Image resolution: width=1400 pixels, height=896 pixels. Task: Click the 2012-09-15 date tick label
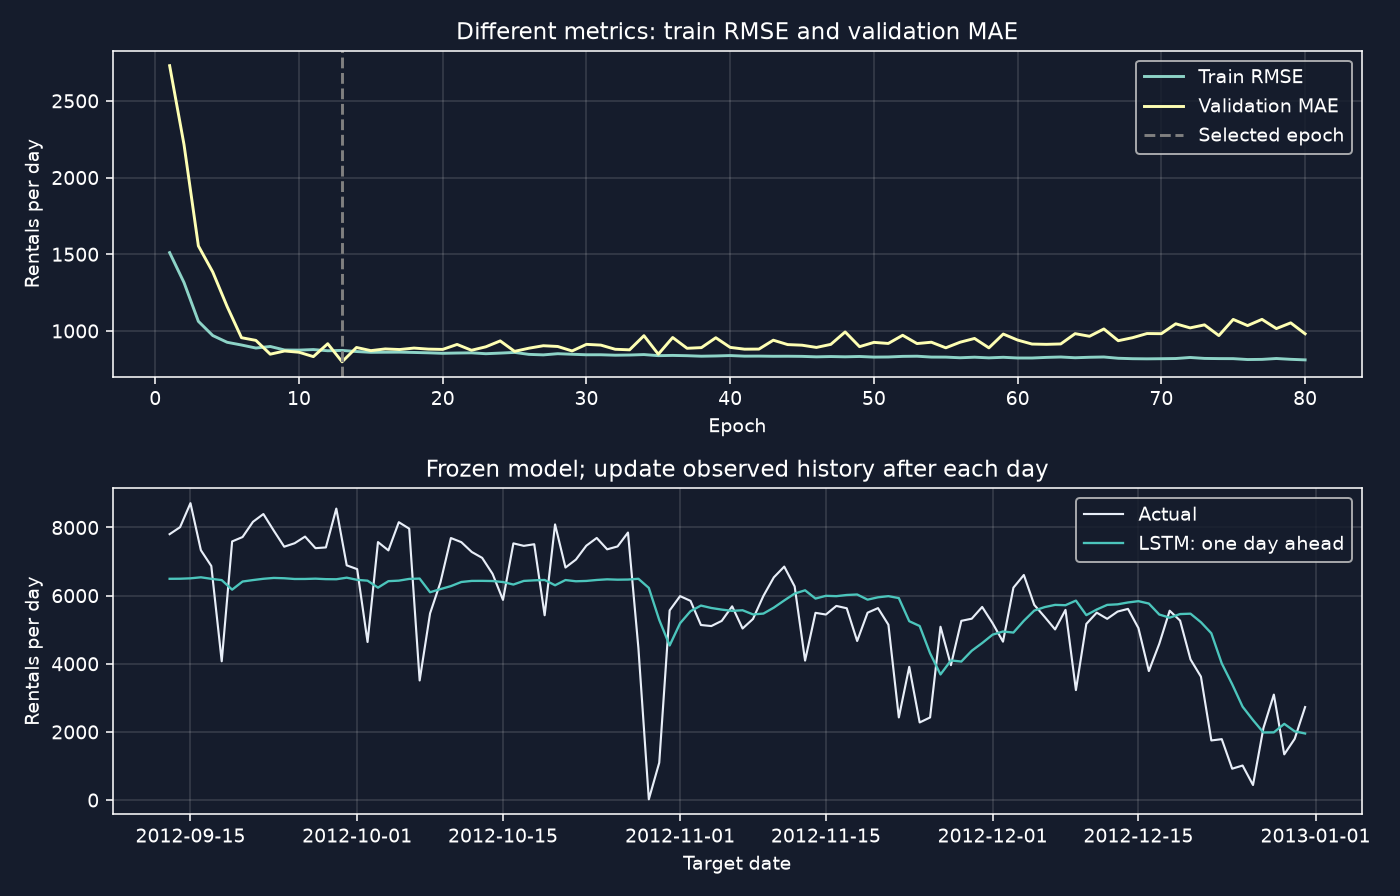coord(190,835)
